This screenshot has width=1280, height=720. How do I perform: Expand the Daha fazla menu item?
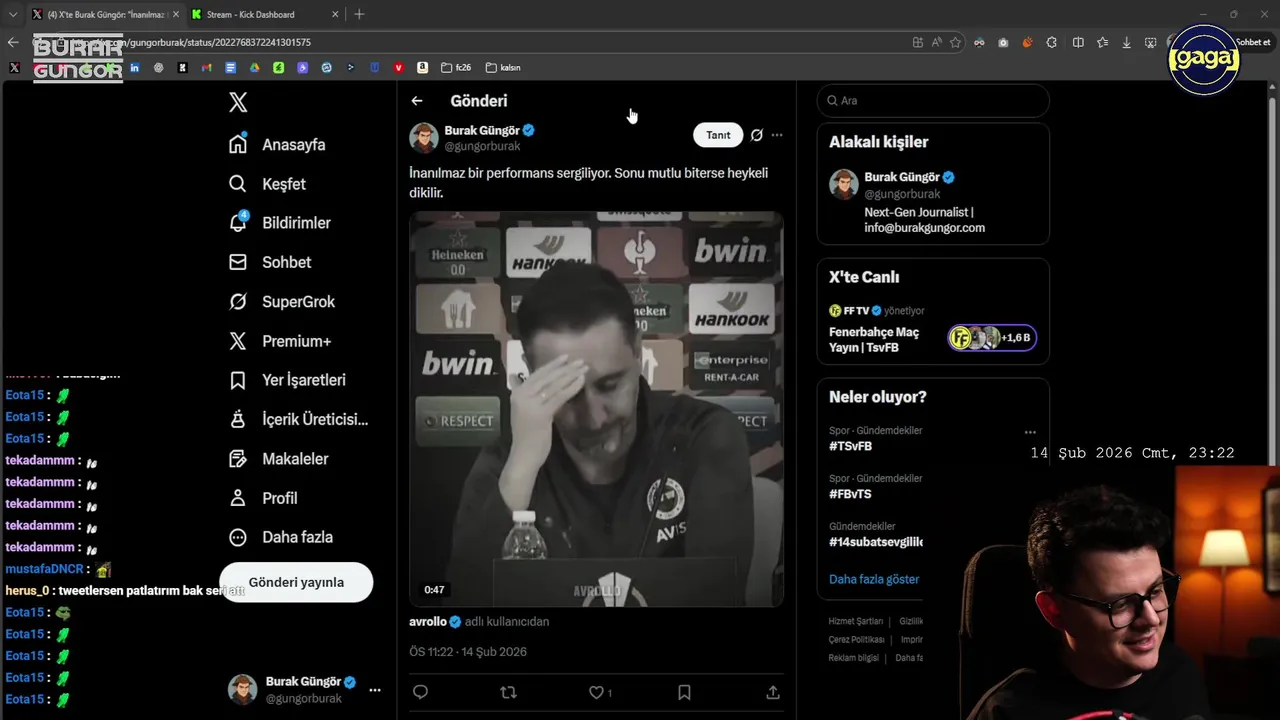coord(281,537)
